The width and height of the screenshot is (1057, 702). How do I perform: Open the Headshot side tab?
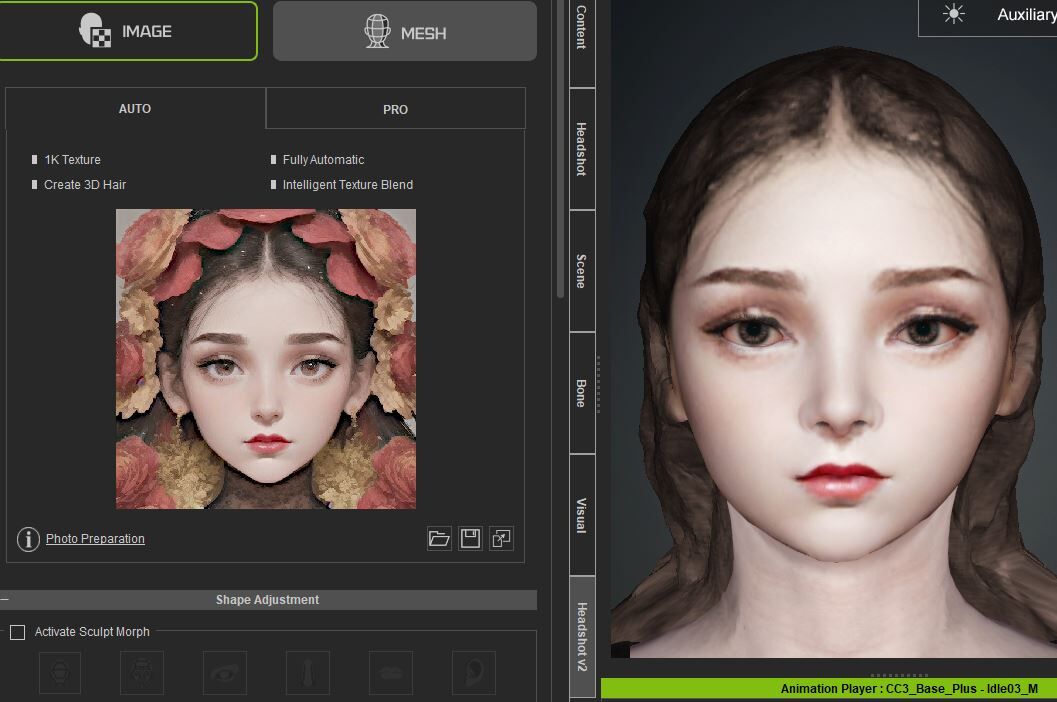click(x=582, y=149)
